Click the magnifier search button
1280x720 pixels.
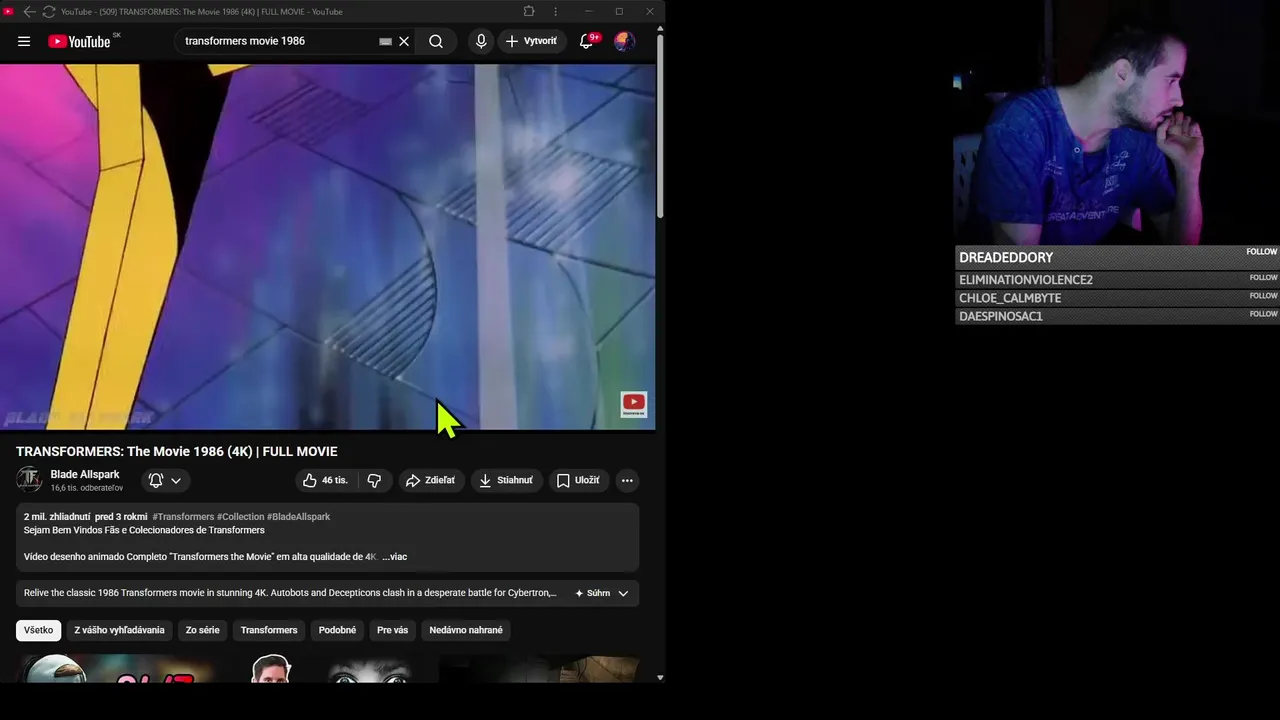[x=436, y=41]
